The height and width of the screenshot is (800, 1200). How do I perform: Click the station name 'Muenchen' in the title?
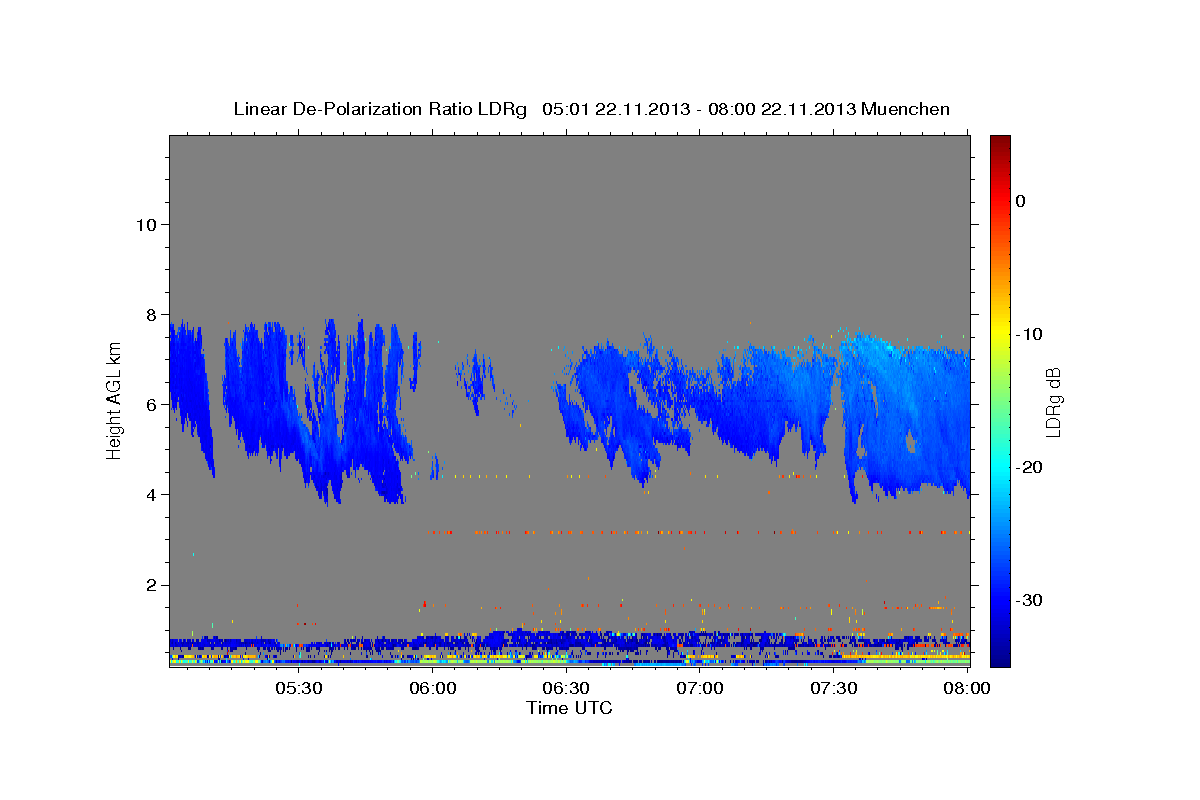click(905, 108)
